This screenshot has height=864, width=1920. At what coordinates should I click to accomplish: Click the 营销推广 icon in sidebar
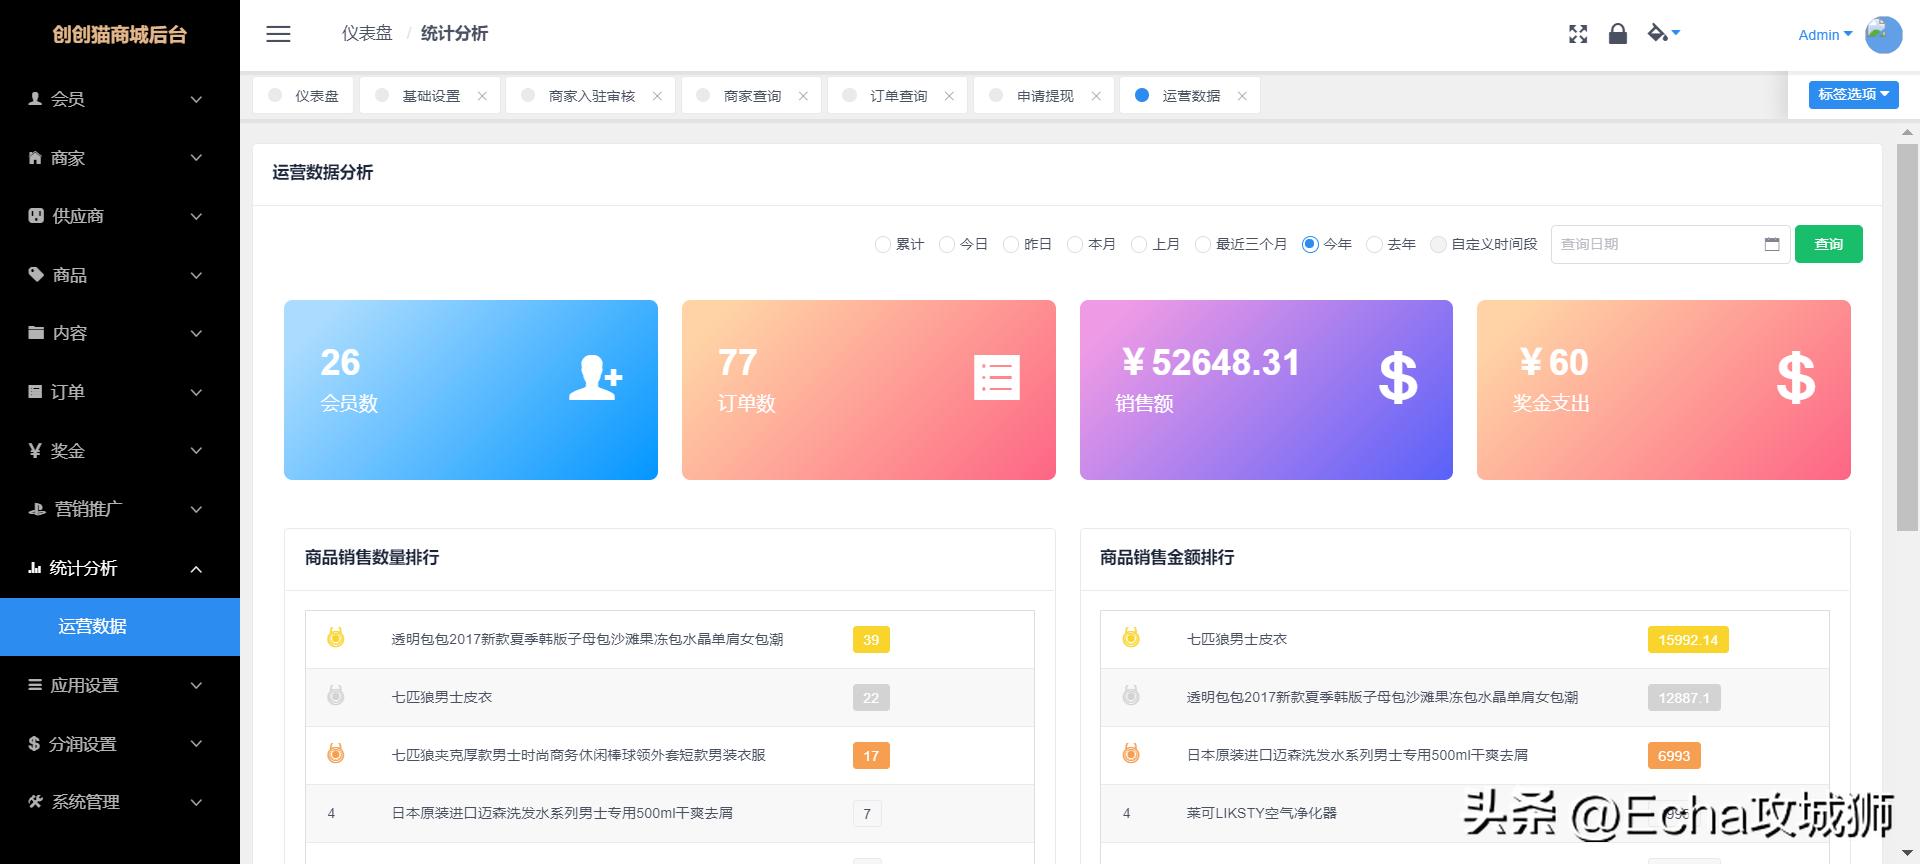pos(37,509)
